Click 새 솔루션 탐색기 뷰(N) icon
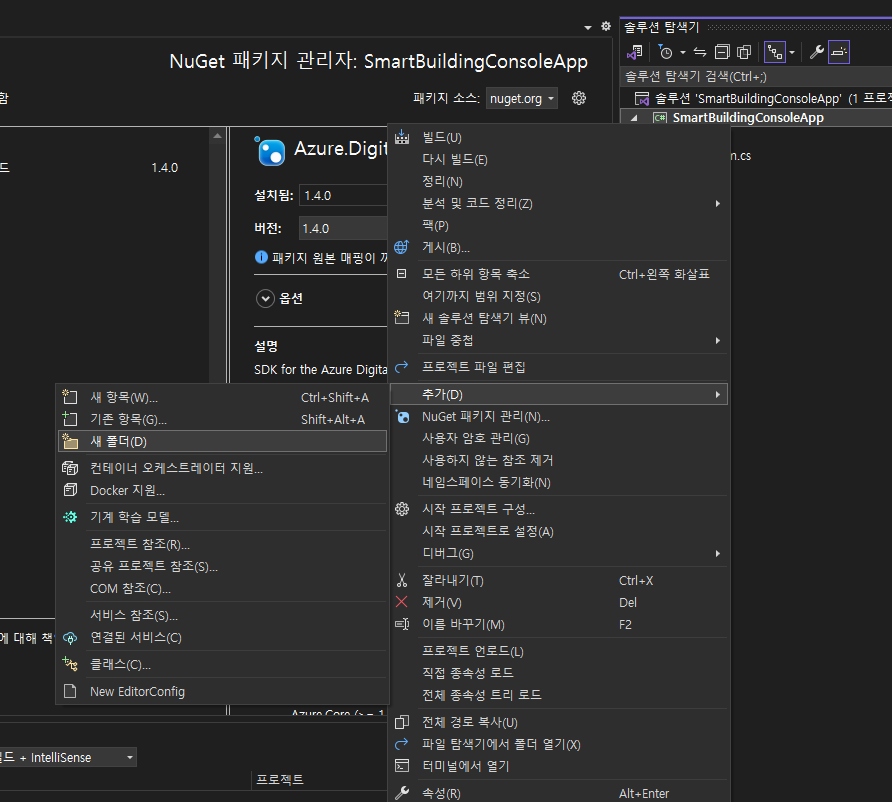Viewport: 892px width, 802px height. click(402, 317)
